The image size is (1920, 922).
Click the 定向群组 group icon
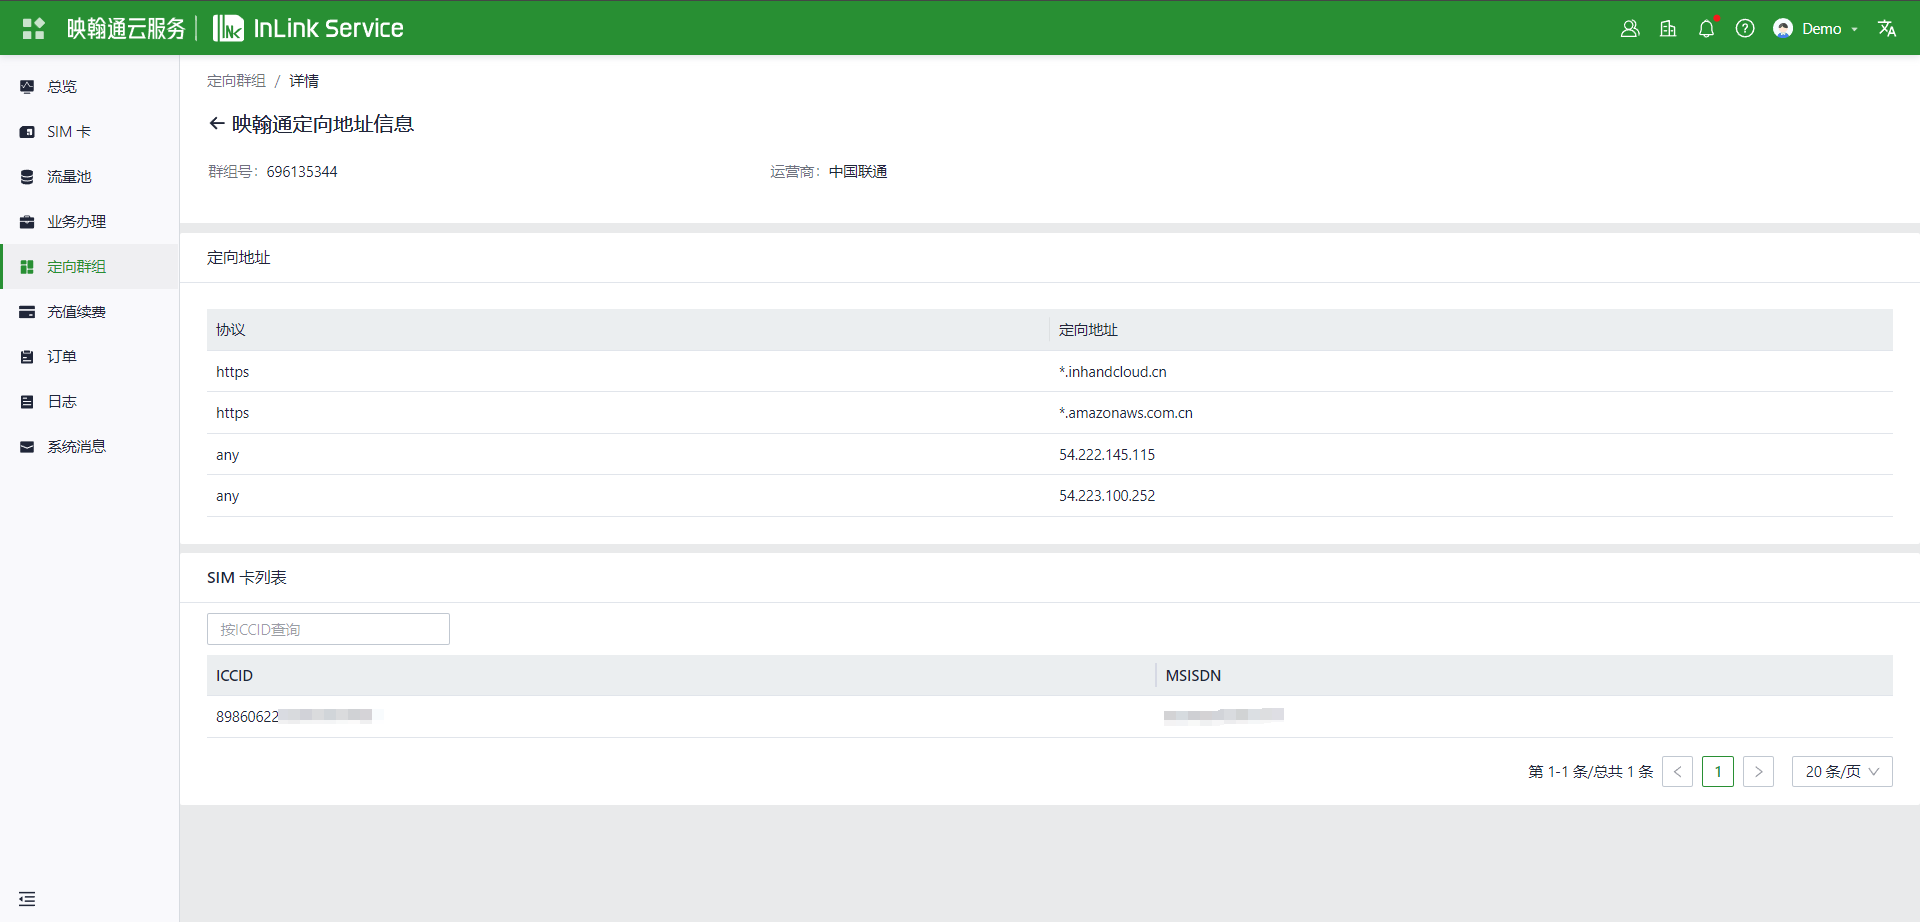click(27, 267)
